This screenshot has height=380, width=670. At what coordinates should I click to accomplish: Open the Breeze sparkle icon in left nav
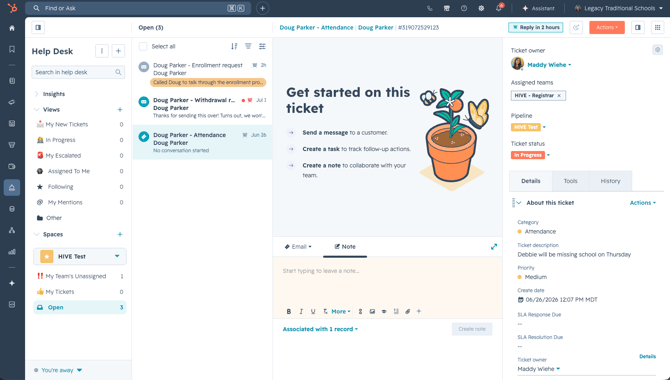(x=12, y=283)
